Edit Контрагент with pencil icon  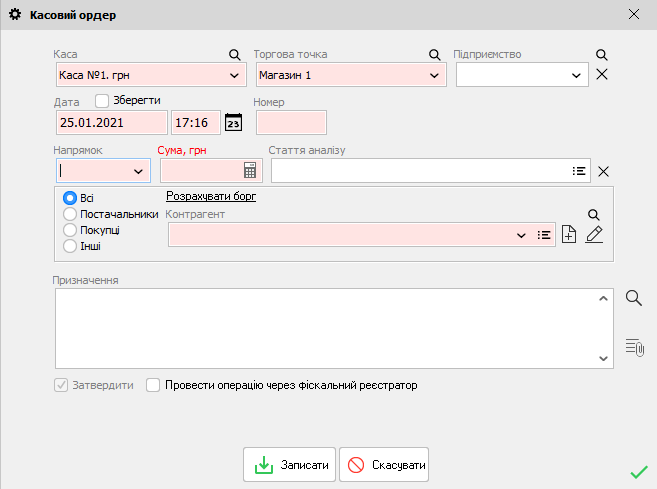pos(594,235)
